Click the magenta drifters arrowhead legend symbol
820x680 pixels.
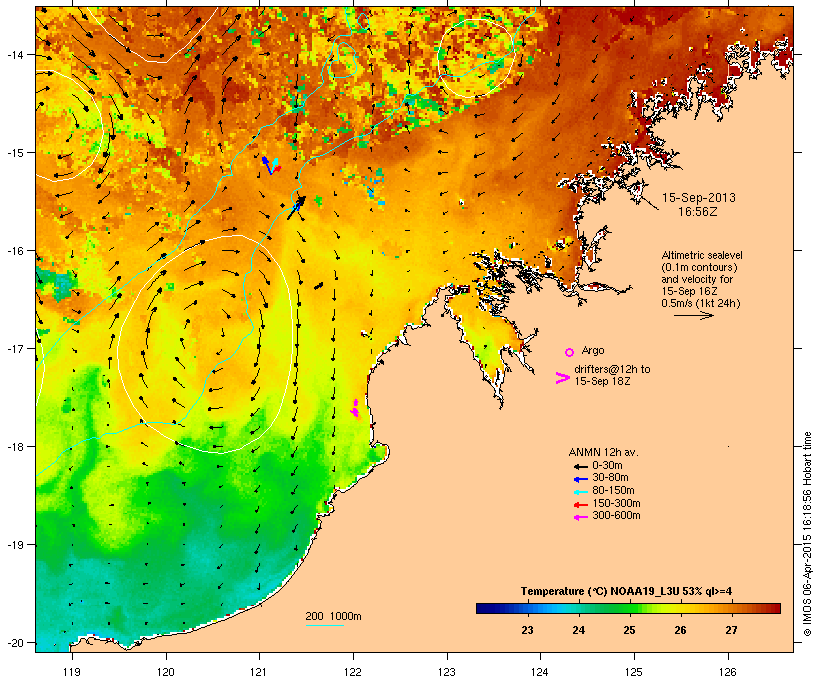click(563, 378)
